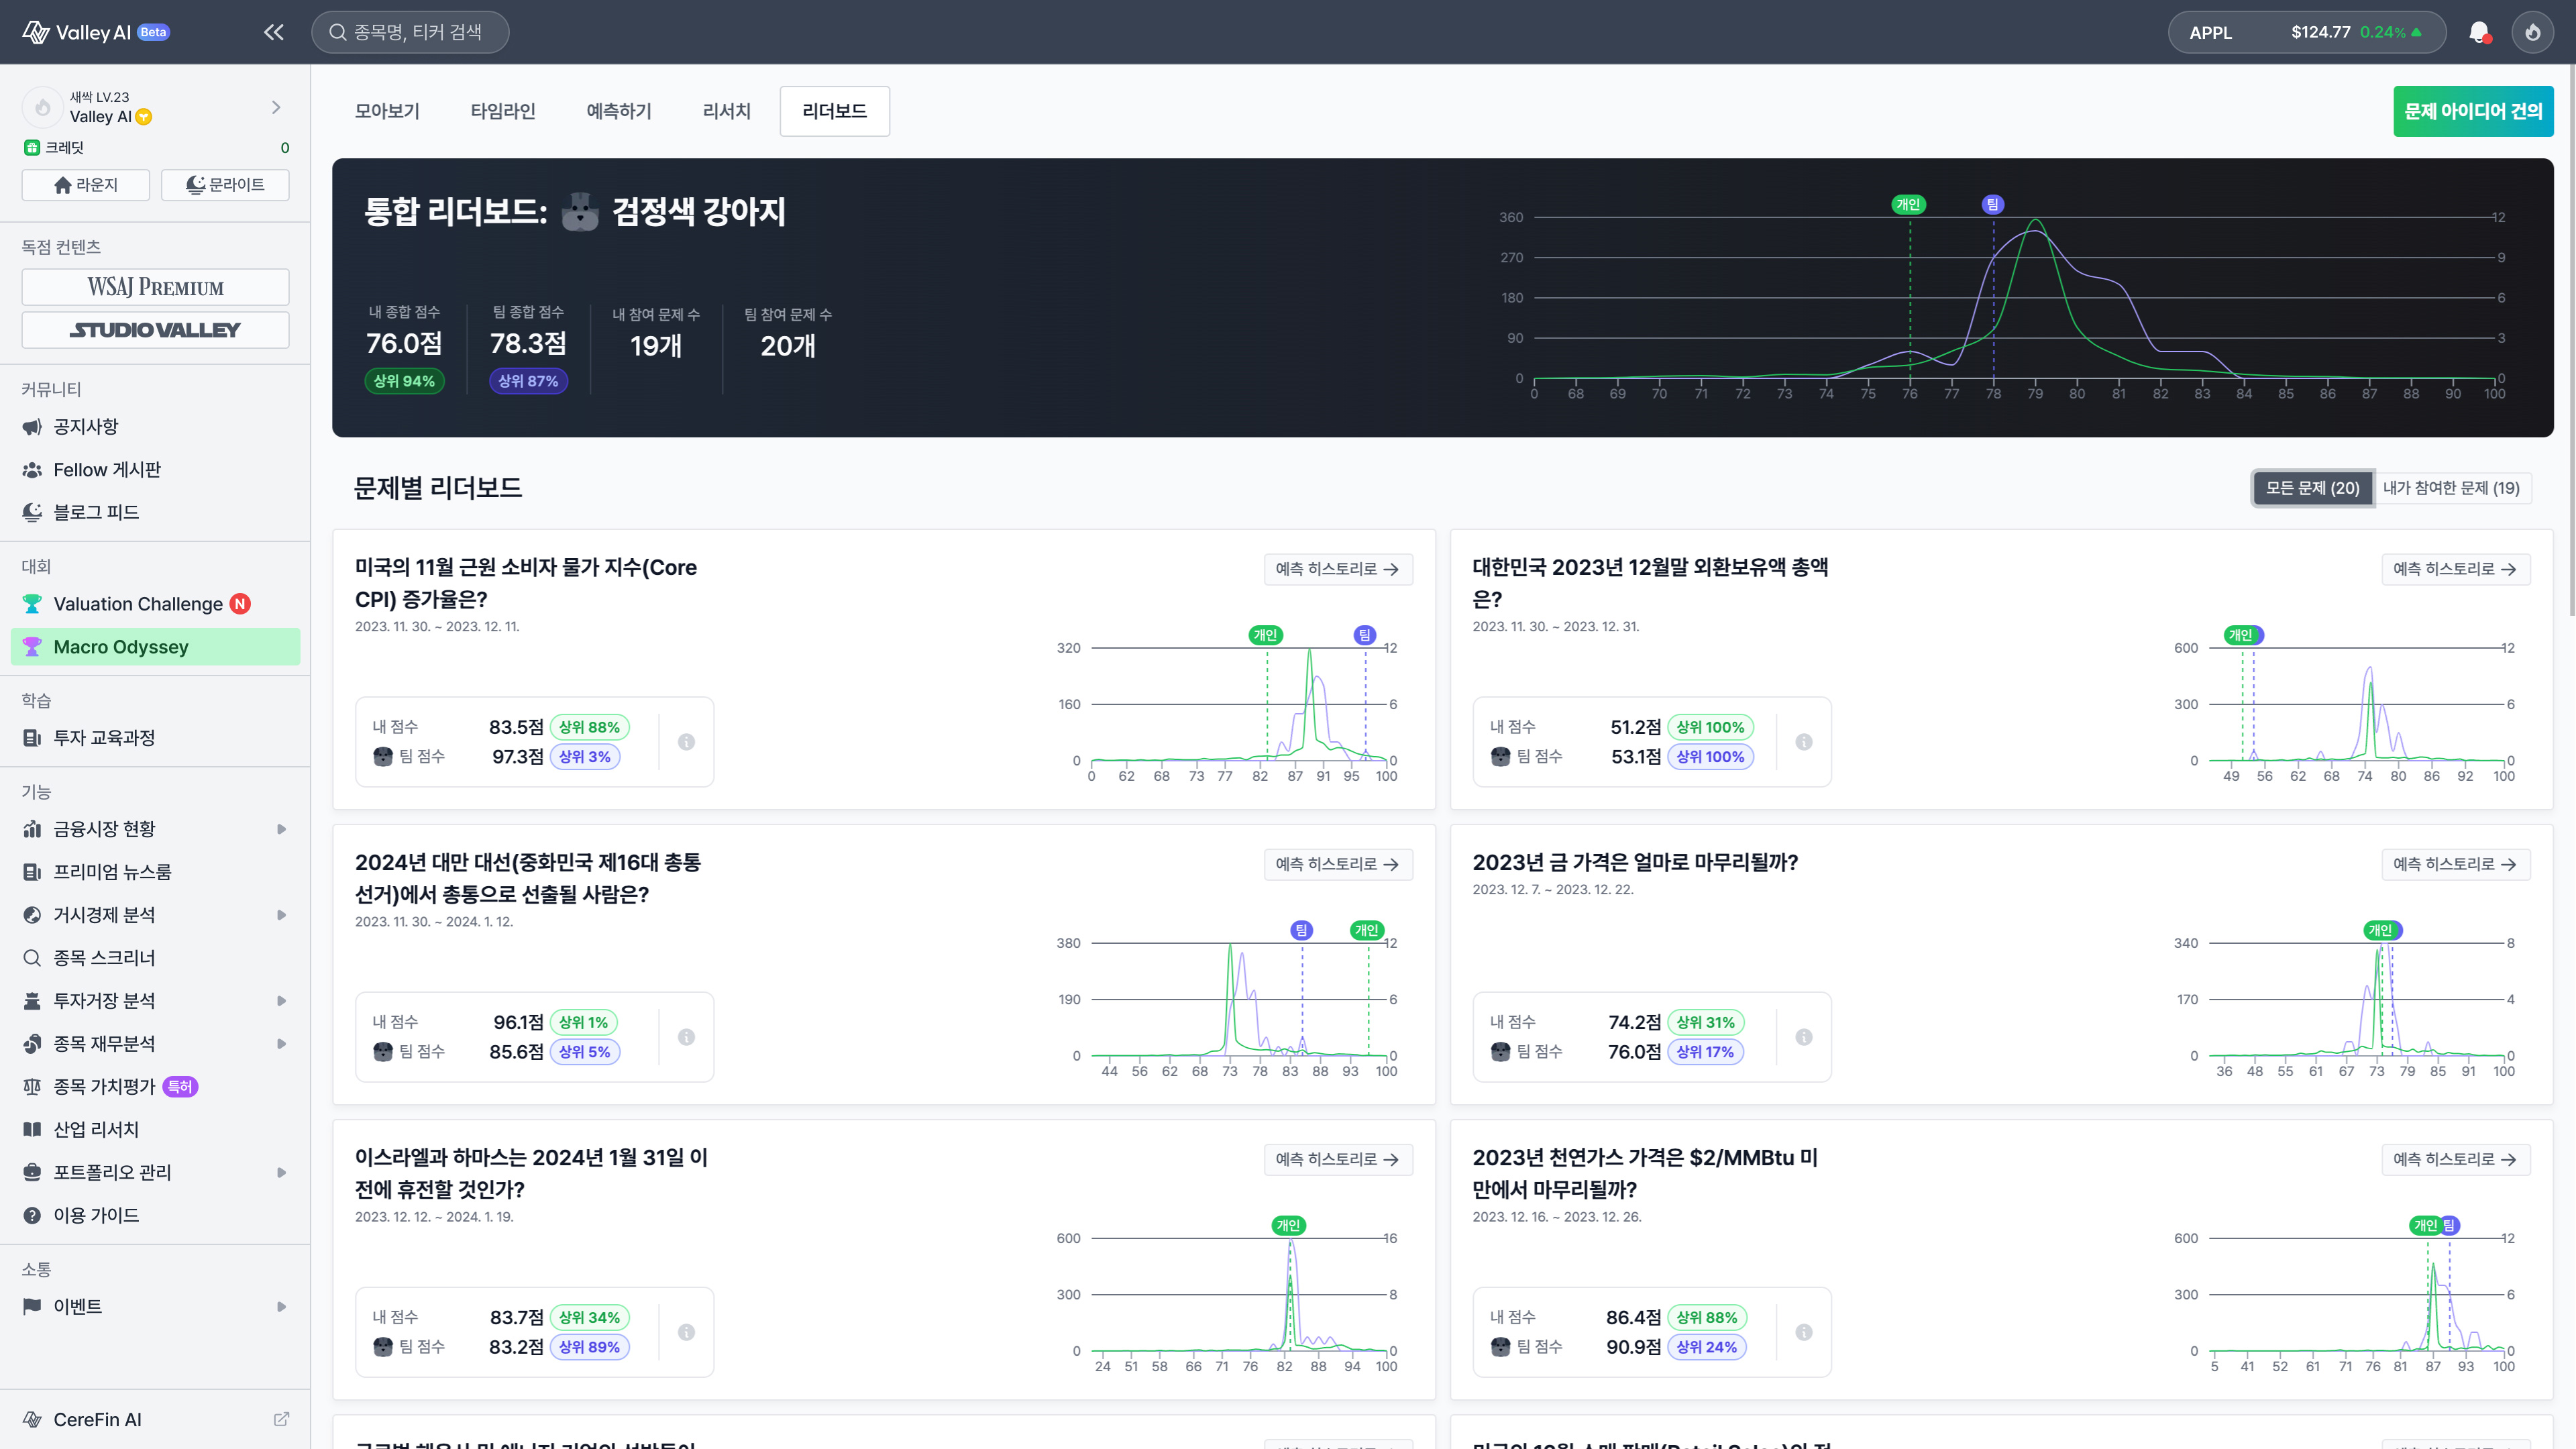Open the notifications bell
This screenshot has height=1449, width=2576.
click(2478, 32)
